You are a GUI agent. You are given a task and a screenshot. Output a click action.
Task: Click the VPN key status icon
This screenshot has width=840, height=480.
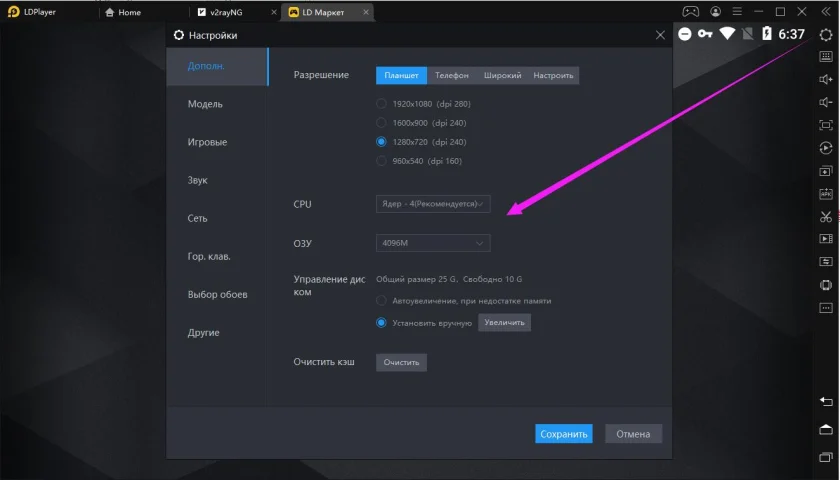(x=705, y=34)
